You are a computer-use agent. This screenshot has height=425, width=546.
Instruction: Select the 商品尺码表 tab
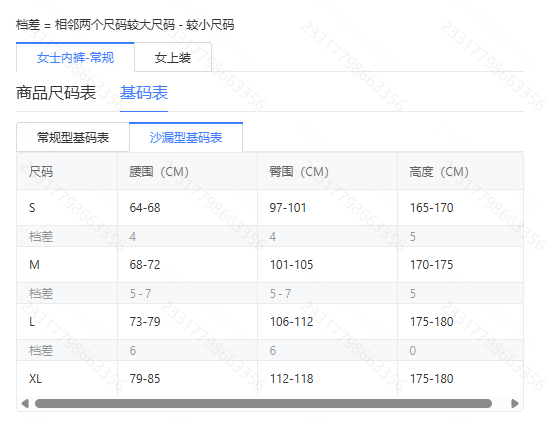56,93
